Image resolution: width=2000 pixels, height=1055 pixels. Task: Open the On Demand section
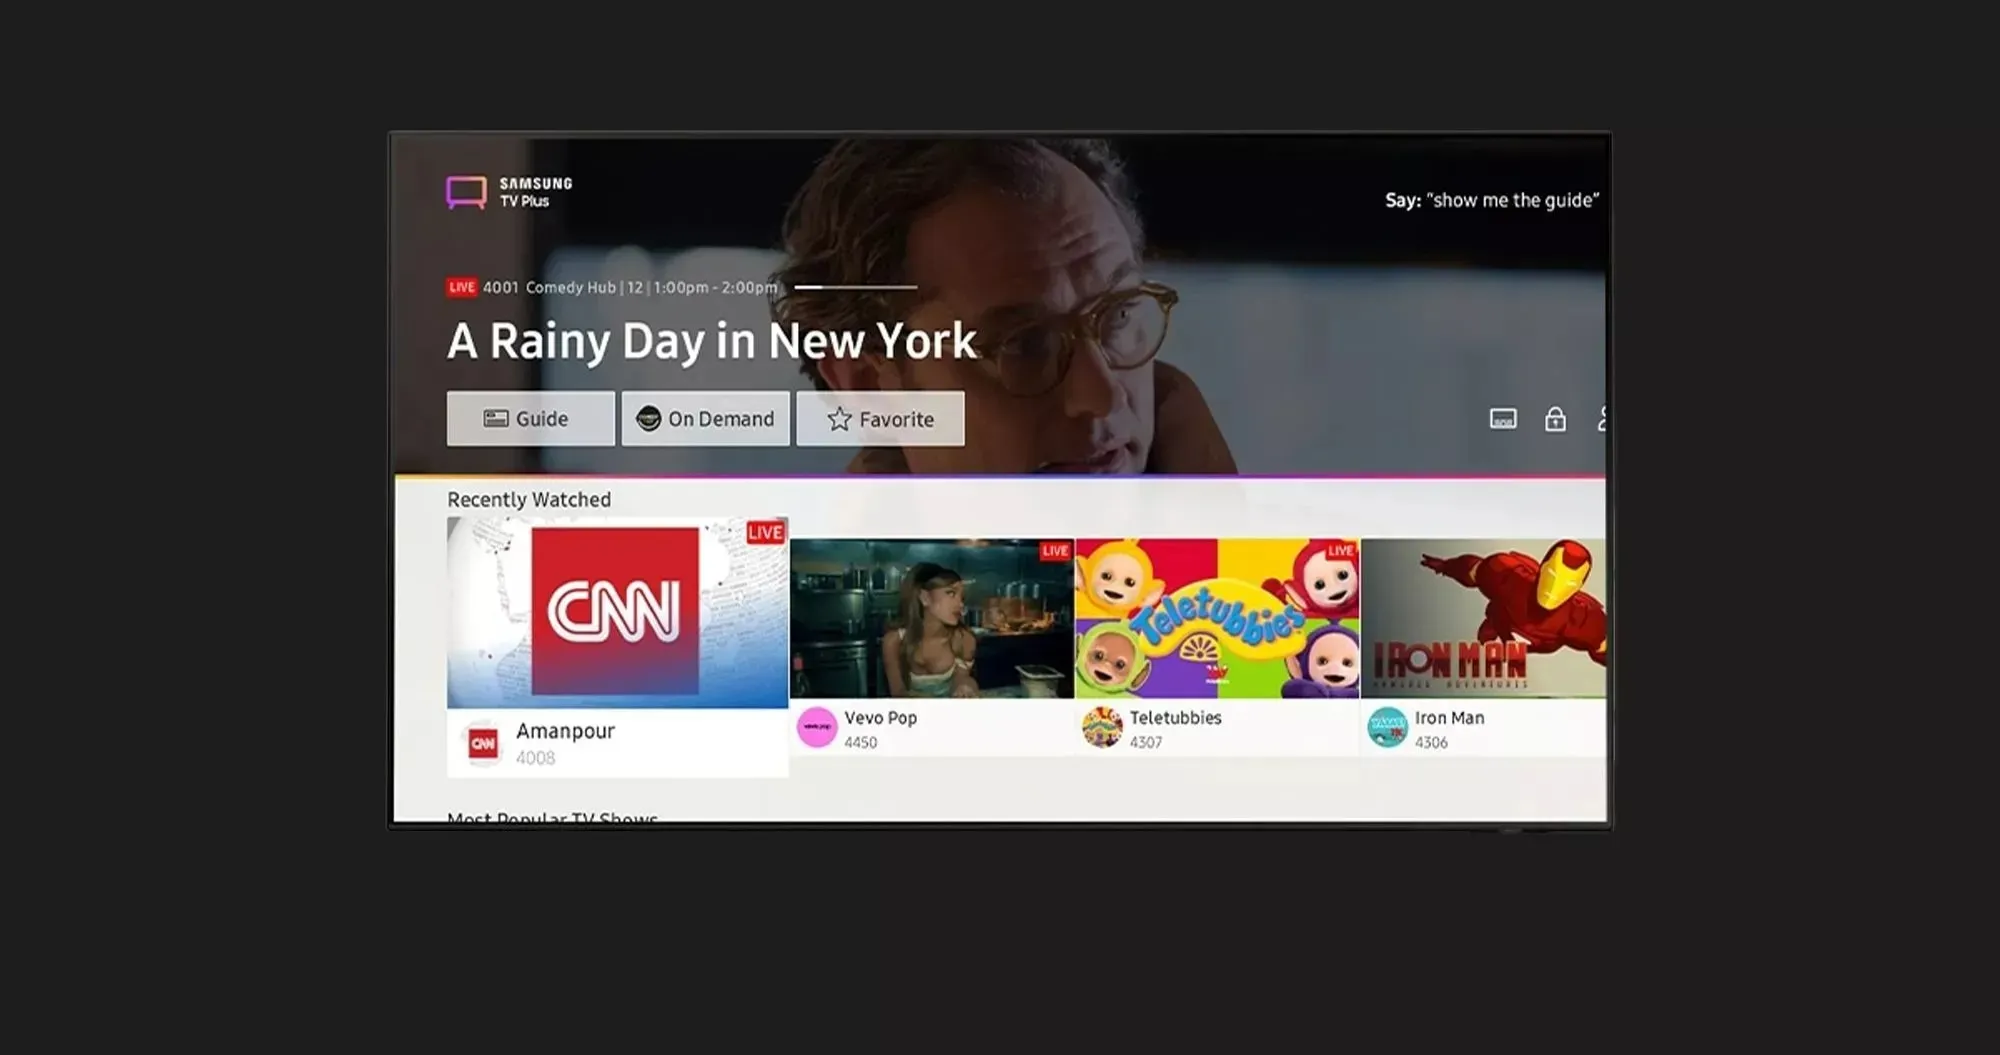coord(705,419)
